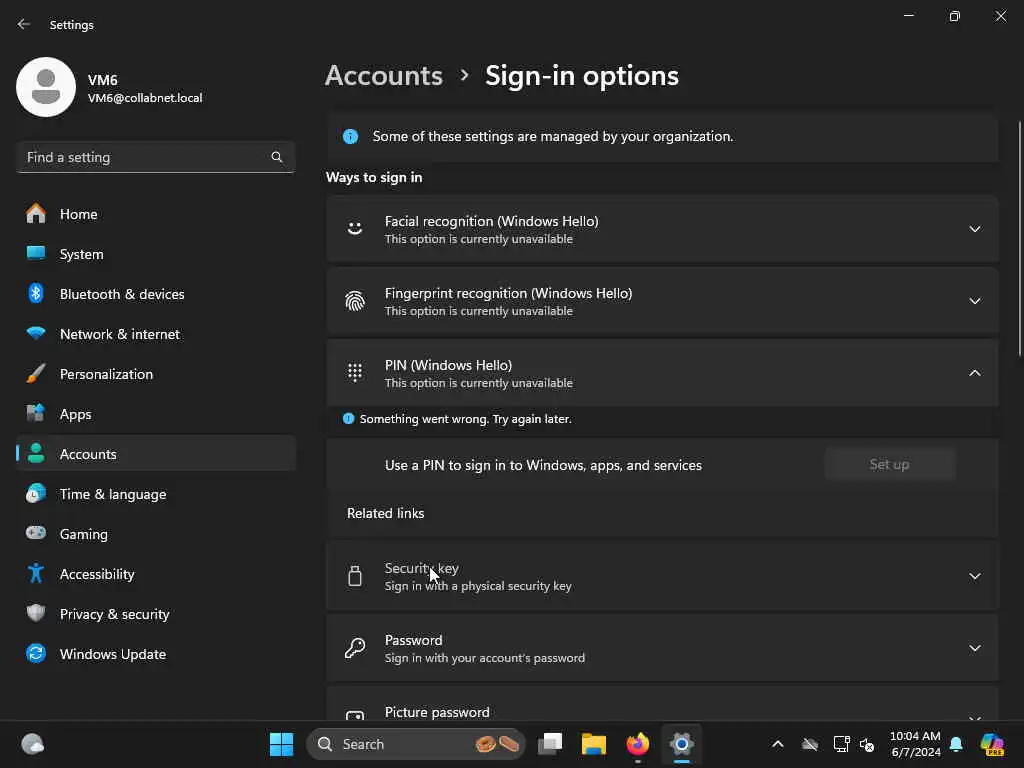The image size is (1024, 768).
Task: Click 'Something went wrong. Try again later.' message
Action: click(x=466, y=419)
